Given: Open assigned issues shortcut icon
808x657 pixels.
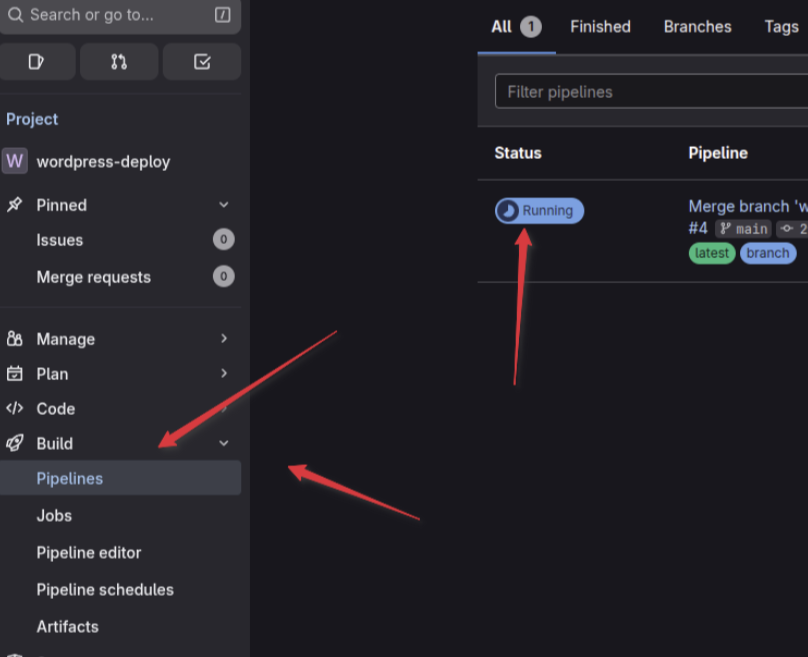Looking at the screenshot, I should tap(37, 62).
